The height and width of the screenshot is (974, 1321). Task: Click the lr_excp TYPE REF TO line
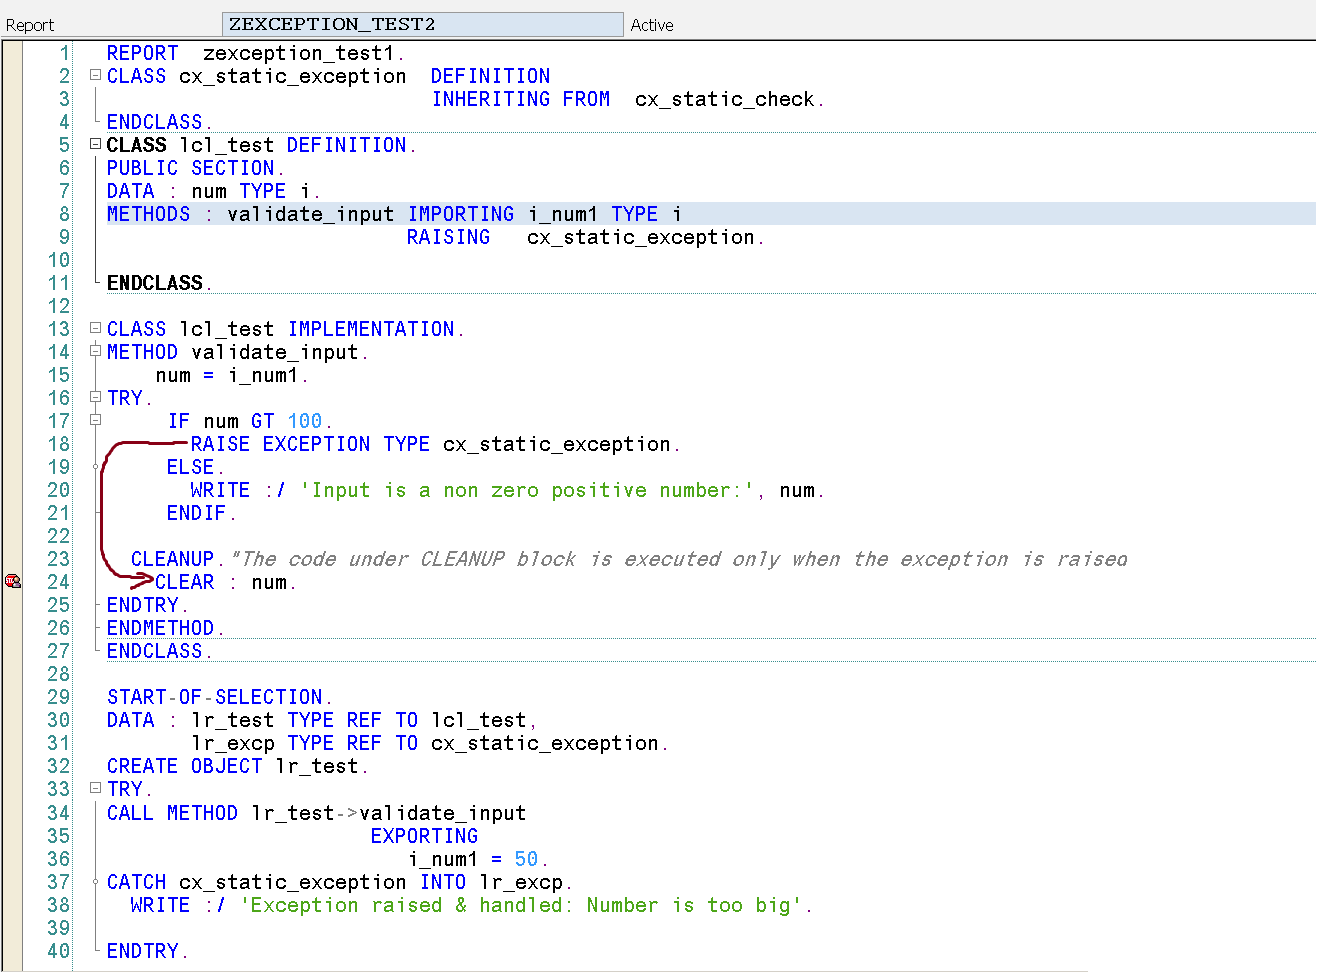429,743
